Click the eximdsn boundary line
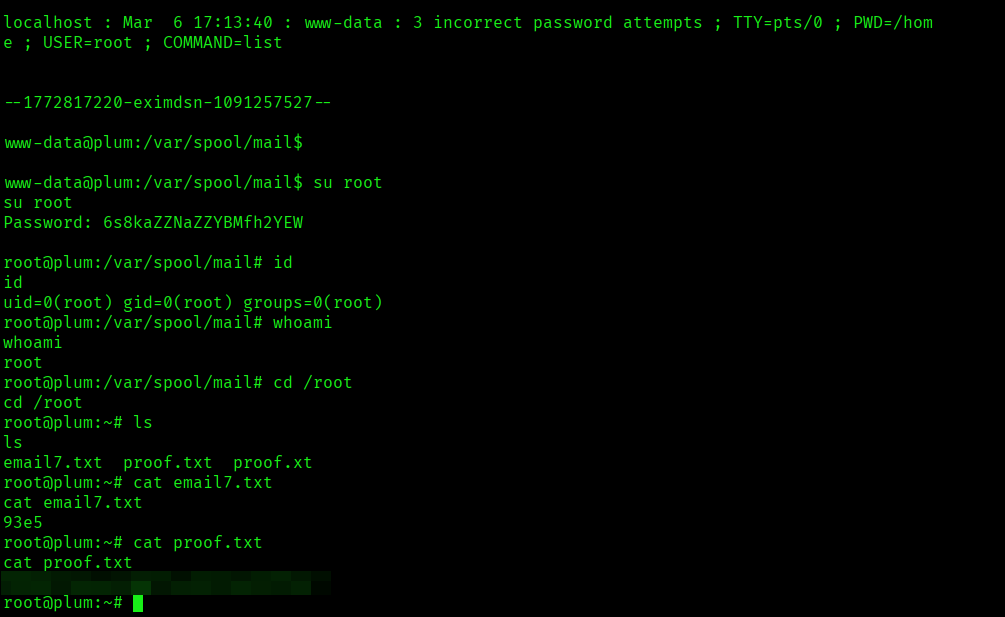1005x617 pixels. pos(167,102)
